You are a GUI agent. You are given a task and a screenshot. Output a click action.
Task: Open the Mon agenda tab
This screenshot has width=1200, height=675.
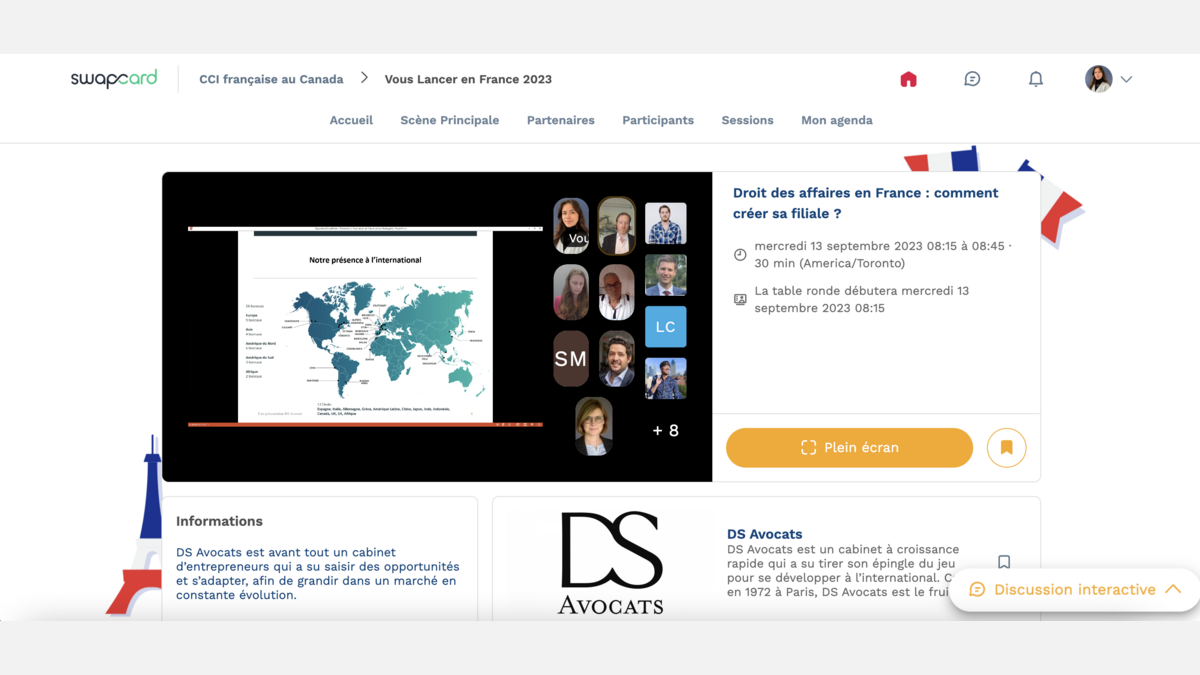tap(836, 120)
